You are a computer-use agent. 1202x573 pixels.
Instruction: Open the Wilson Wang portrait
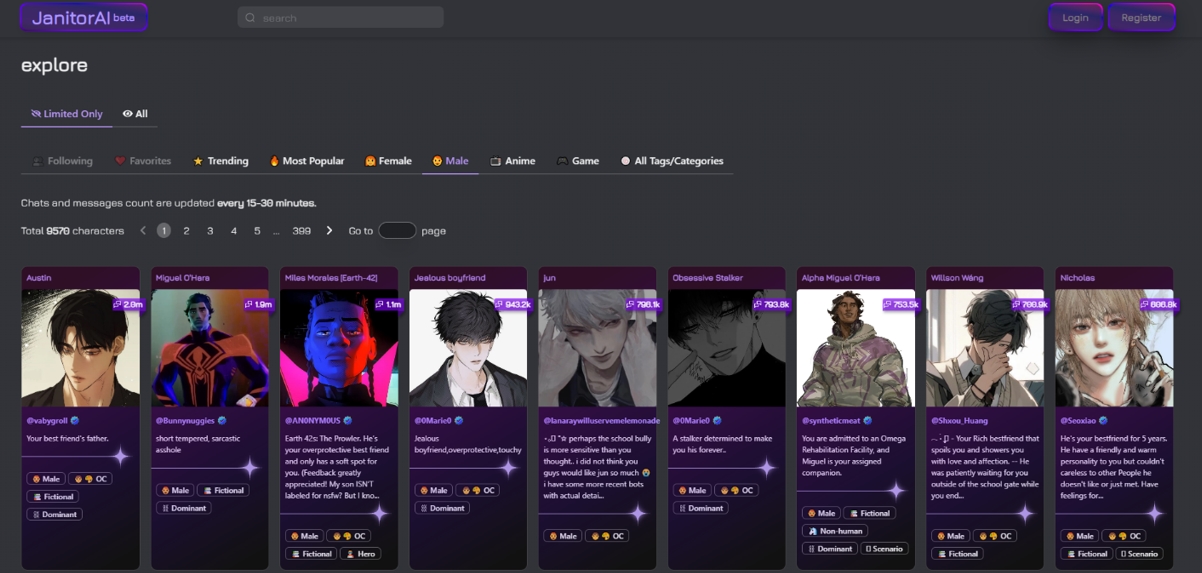[985, 348]
